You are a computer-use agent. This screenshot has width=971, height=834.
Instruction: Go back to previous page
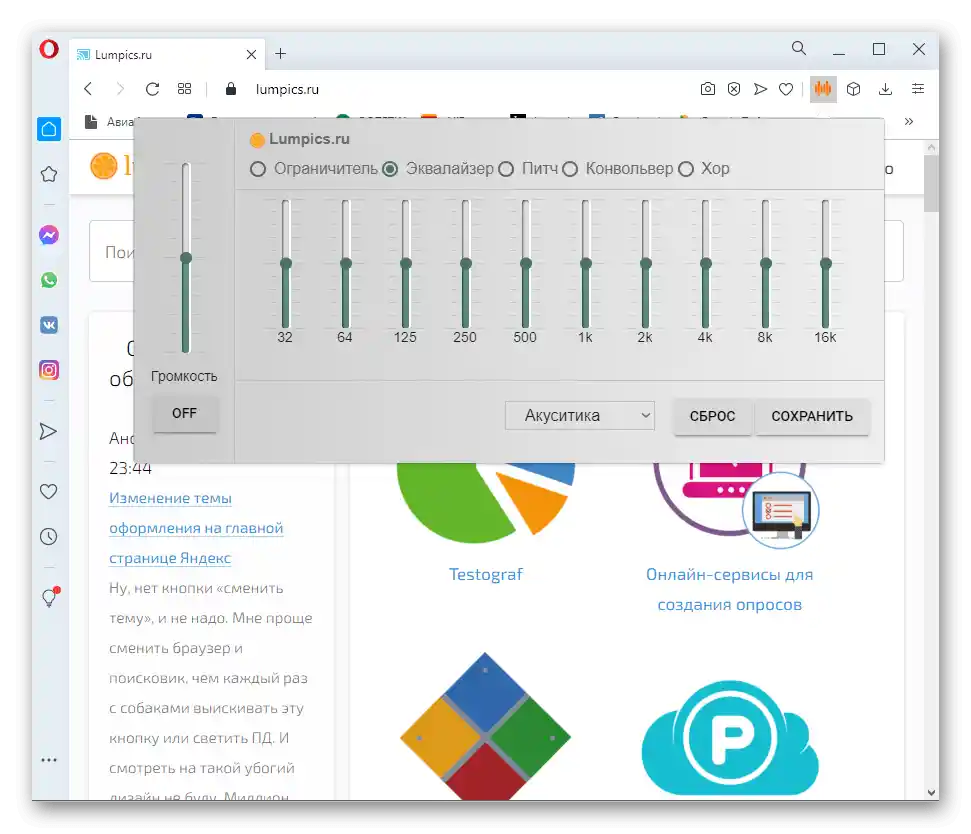[88, 89]
